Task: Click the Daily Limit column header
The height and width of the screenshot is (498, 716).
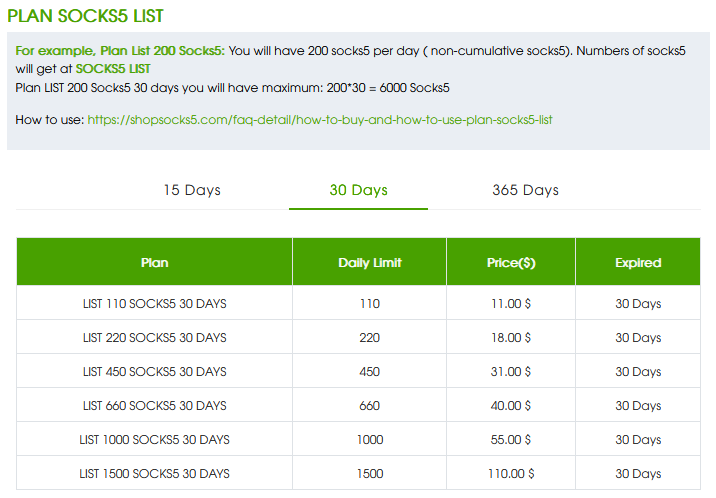Action: pyautogui.click(x=369, y=263)
